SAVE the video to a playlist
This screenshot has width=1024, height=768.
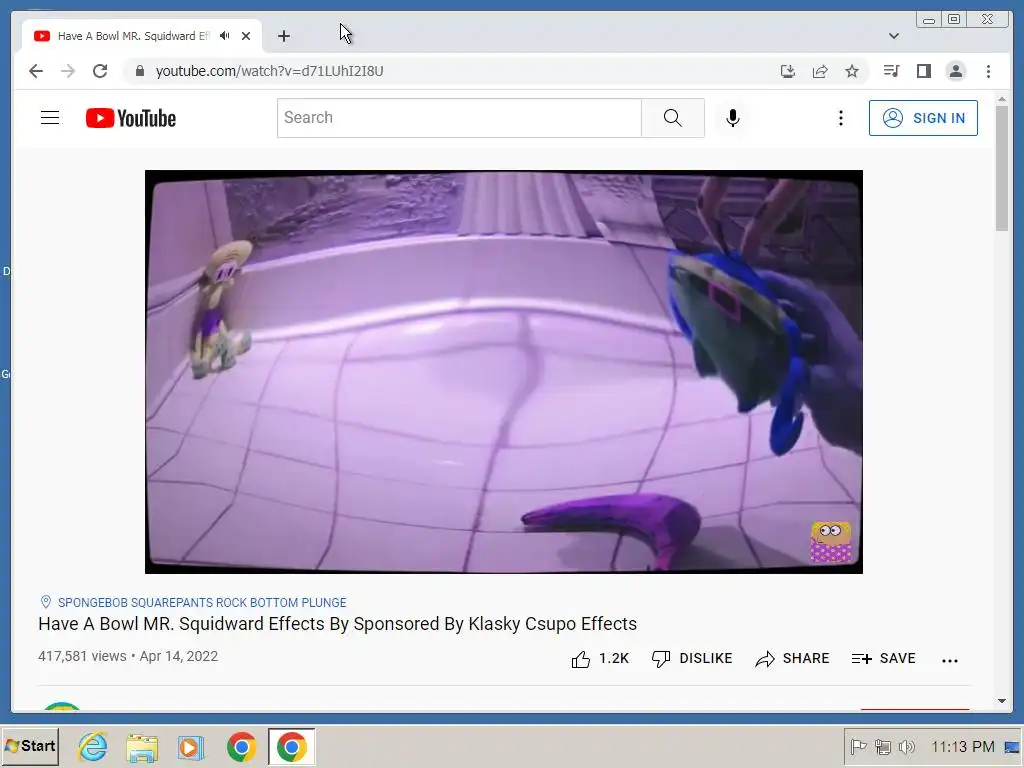[x=884, y=658]
